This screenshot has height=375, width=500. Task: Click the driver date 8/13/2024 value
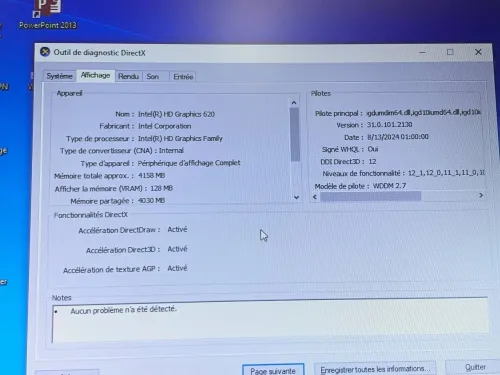click(x=398, y=137)
